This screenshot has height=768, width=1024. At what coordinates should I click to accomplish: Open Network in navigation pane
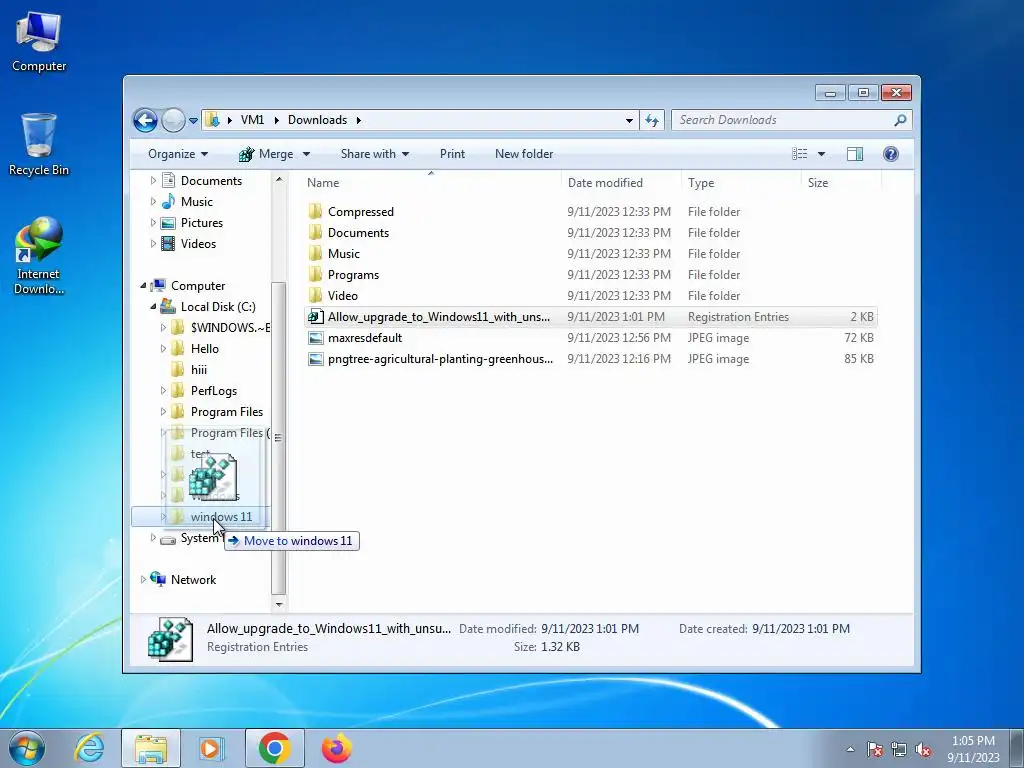coord(184,579)
